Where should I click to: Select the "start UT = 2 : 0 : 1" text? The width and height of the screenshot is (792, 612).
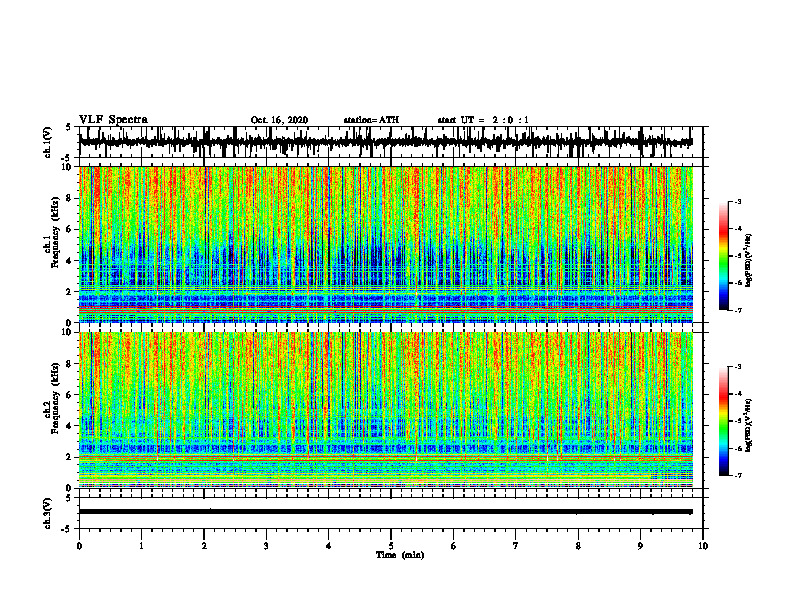coord(483,120)
